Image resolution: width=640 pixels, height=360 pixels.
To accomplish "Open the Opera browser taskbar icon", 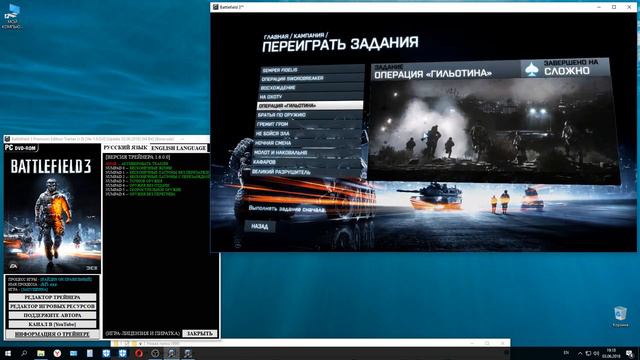I will [139, 353].
